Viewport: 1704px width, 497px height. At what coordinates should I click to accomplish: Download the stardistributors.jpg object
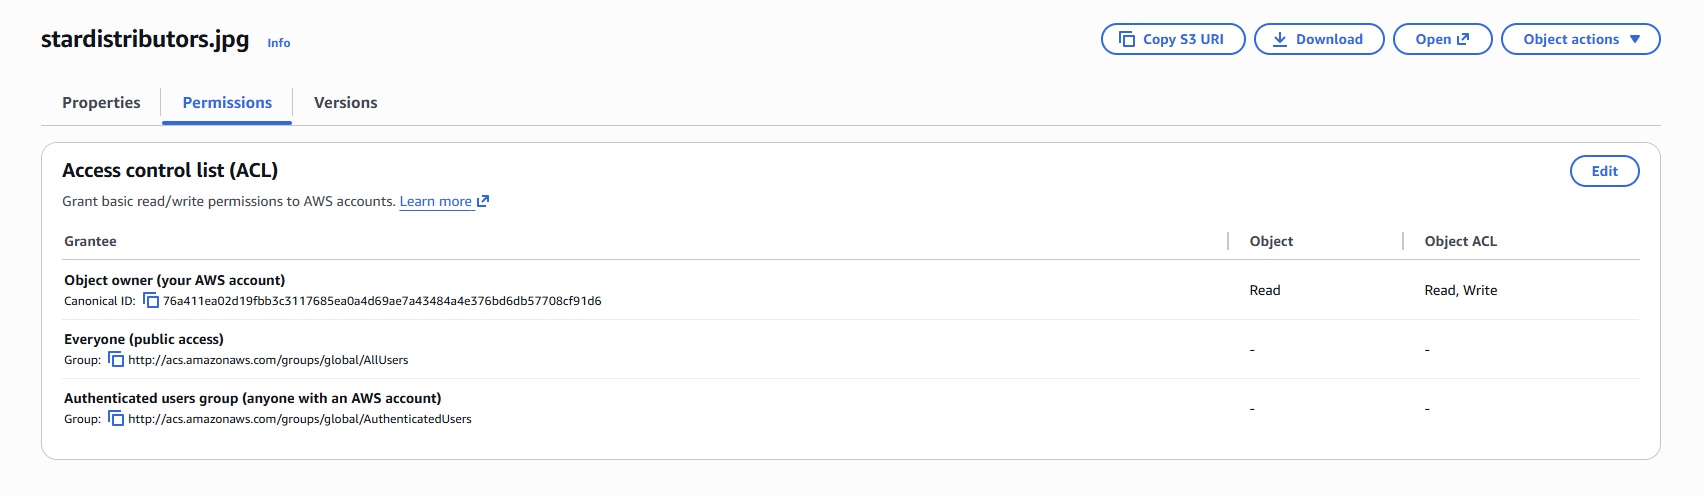tap(1318, 39)
